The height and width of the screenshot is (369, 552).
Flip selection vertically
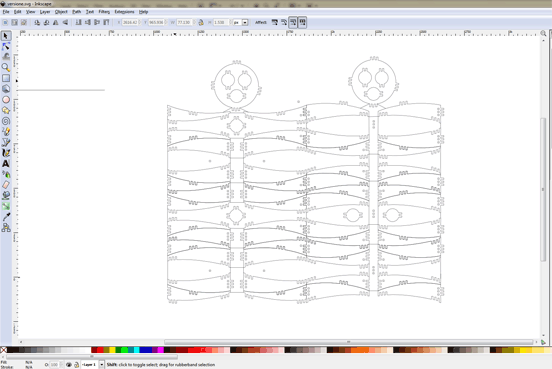coord(65,23)
